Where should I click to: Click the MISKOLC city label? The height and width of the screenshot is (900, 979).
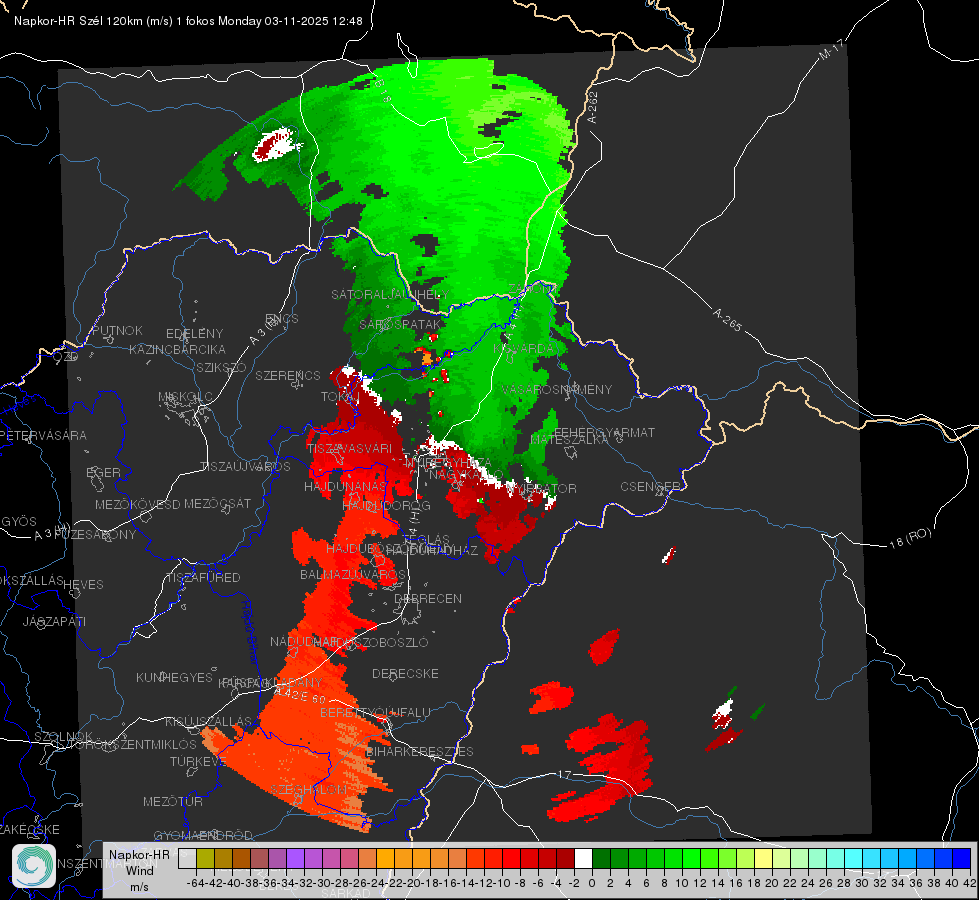185,397
